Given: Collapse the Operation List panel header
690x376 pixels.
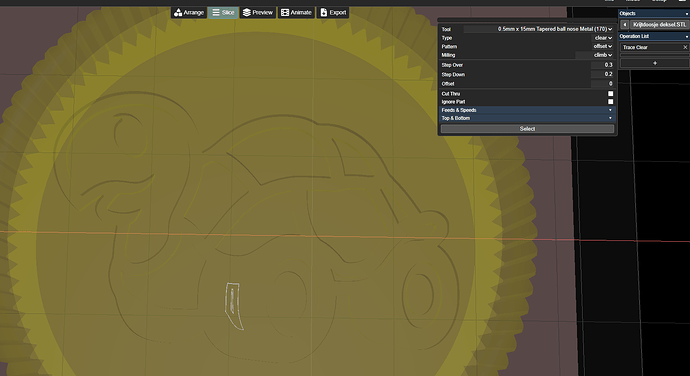Looking at the screenshot, I should (654, 36).
